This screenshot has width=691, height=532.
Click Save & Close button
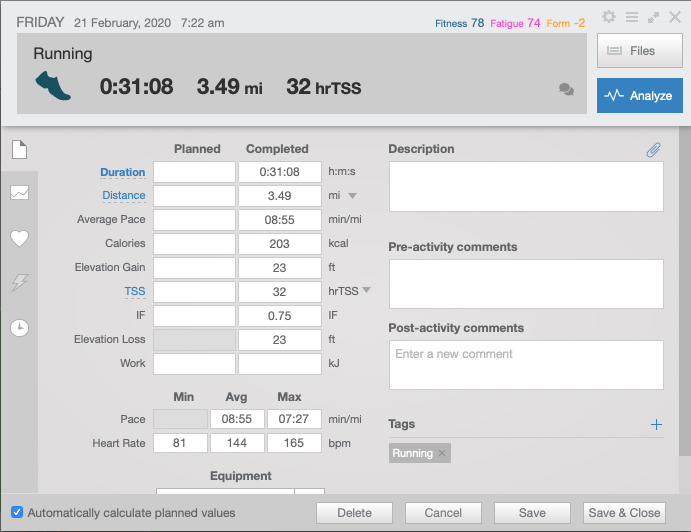624,513
